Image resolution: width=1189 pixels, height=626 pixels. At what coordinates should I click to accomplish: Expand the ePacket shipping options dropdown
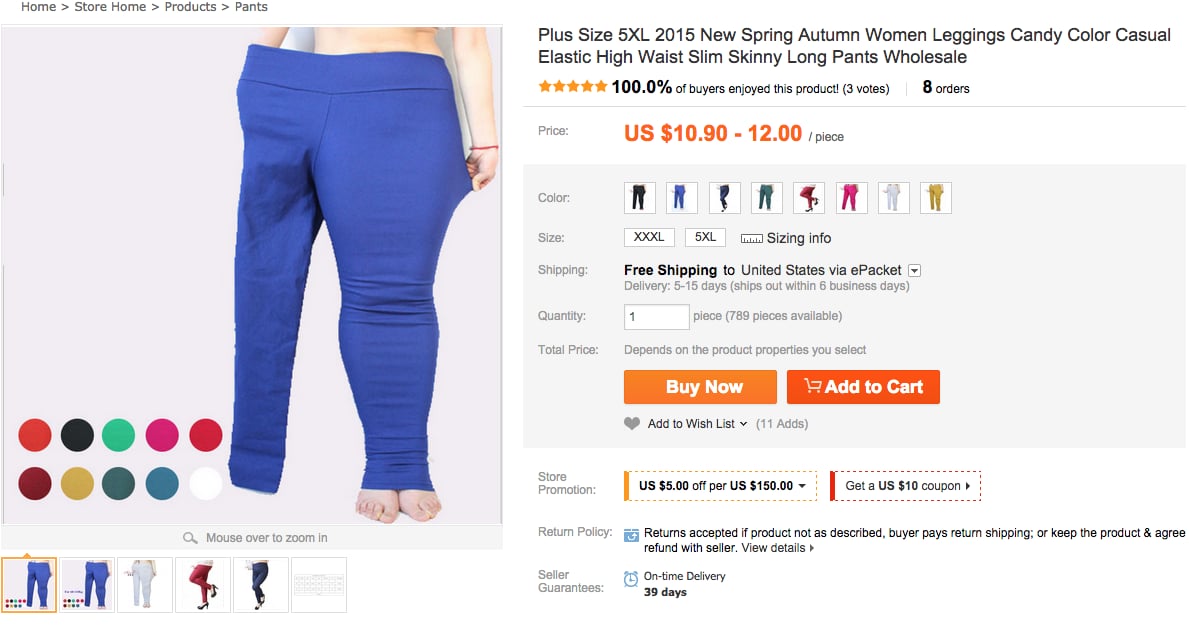(x=913, y=270)
